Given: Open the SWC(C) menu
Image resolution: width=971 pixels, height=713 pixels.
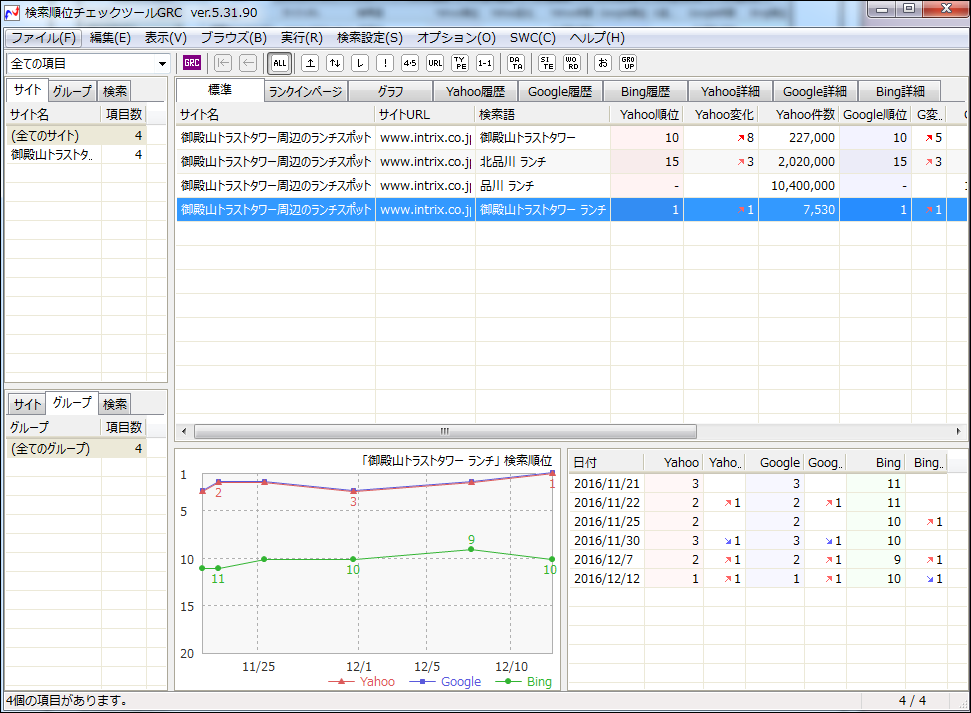Looking at the screenshot, I should click(533, 38).
